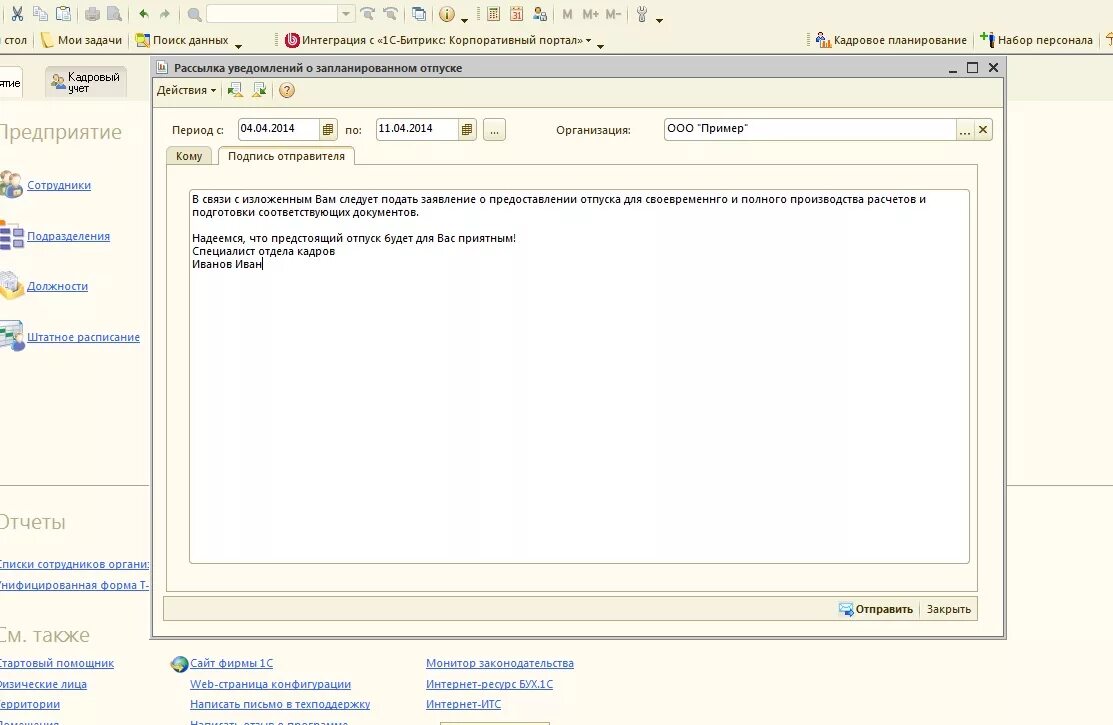Screen dimensions: 1113x725
Task: Open the Calendar icon
Action: (x=517, y=13)
